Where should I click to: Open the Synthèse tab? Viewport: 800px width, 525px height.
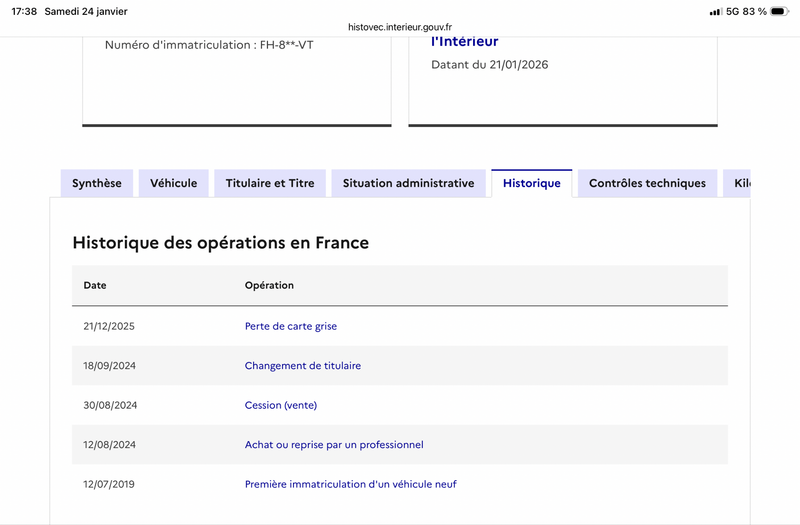pyautogui.click(x=97, y=183)
